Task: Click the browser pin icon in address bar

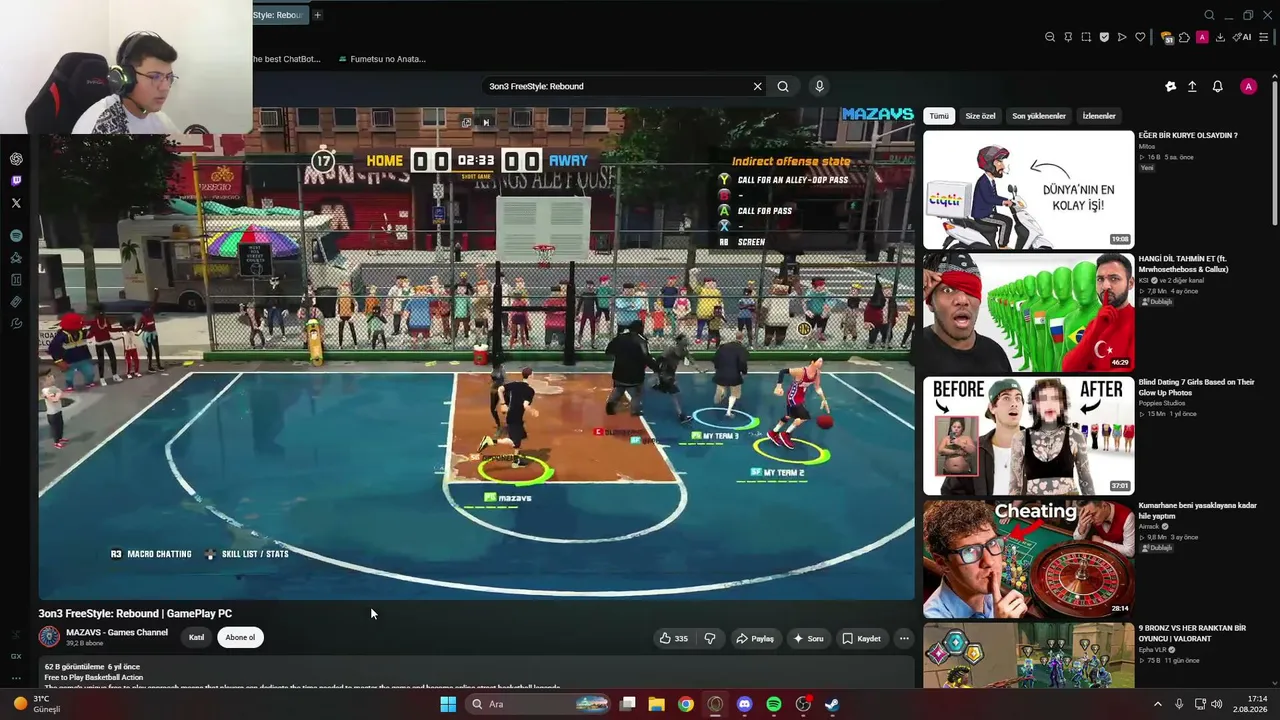Action: 1068,37
